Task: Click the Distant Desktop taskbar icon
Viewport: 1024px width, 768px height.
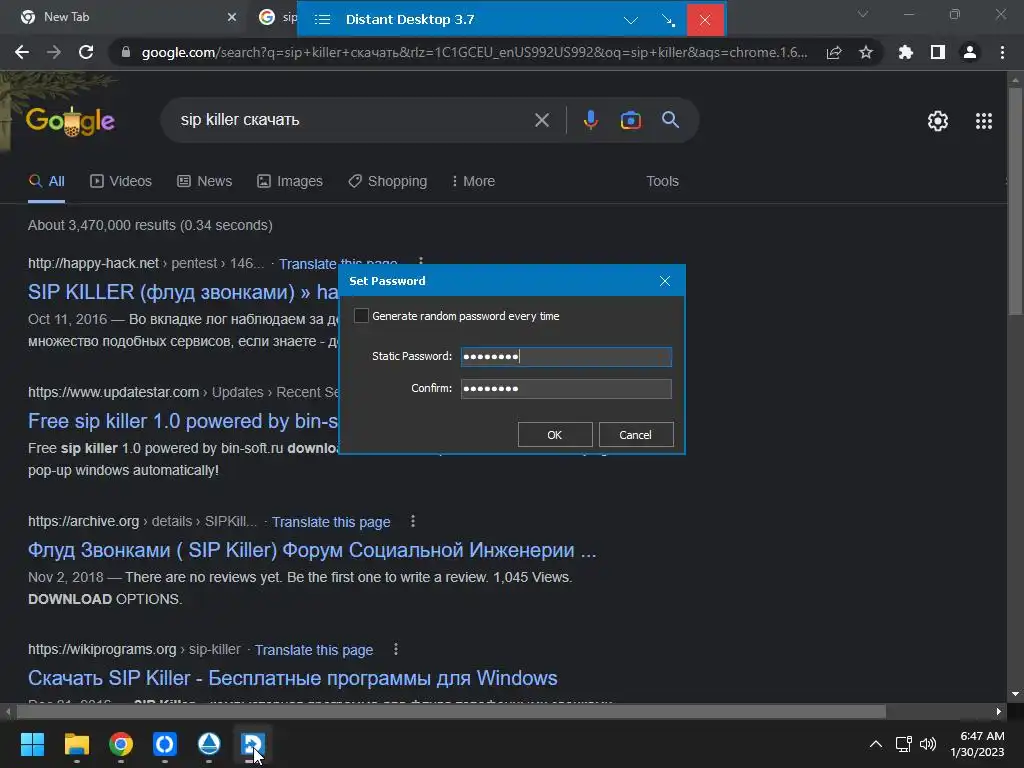Action: (x=253, y=744)
